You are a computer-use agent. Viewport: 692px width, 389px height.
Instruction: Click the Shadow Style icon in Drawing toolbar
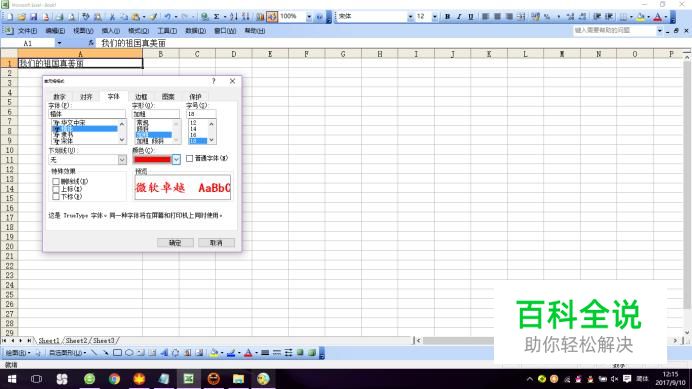[301, 353]
